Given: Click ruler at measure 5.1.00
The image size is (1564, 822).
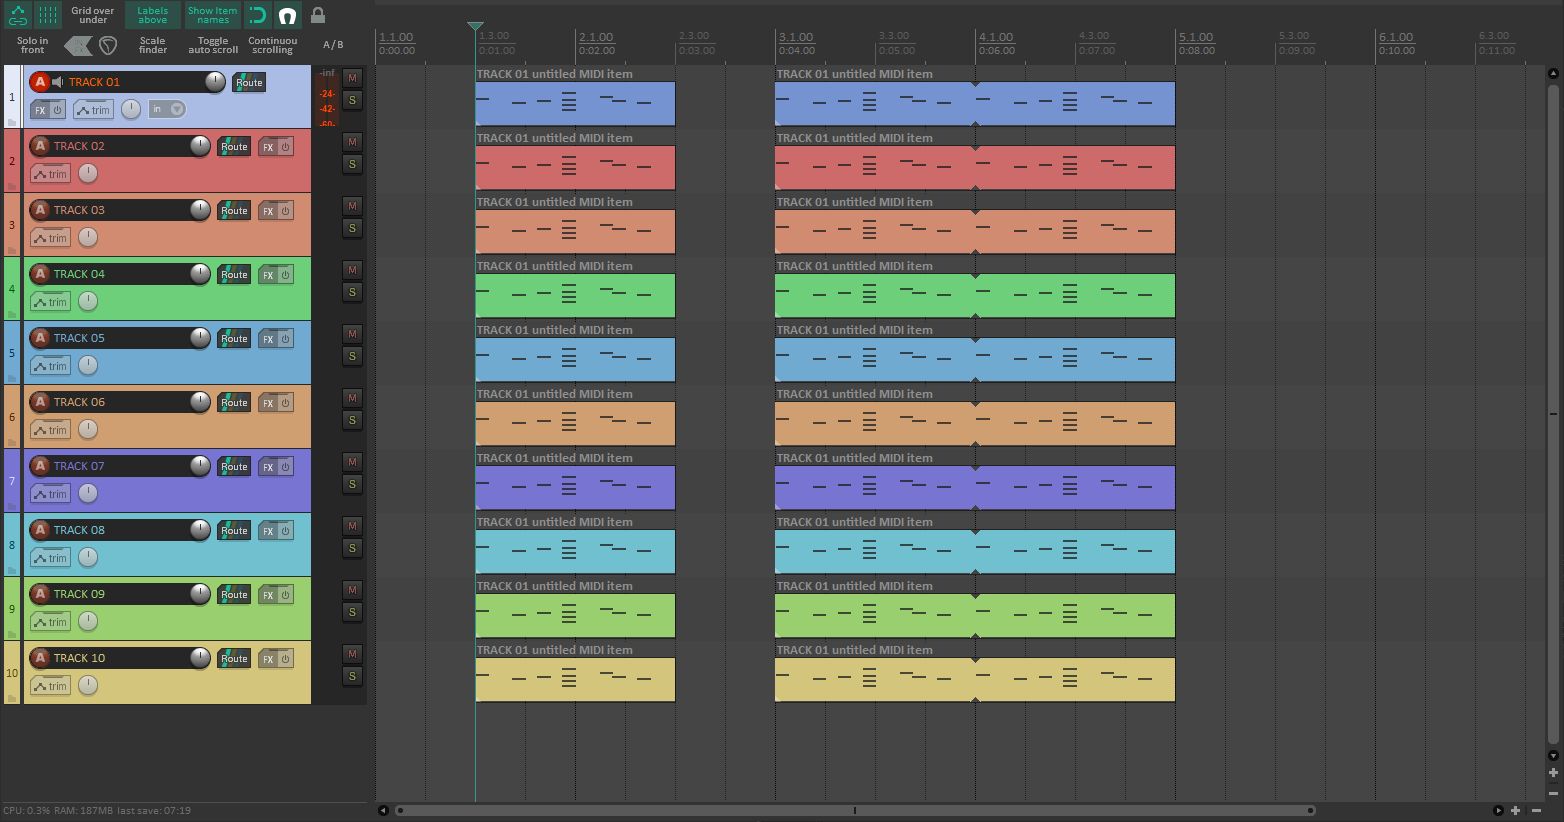Looking at the screenshot, I should pyautogui.click(x=1195, y=37).
